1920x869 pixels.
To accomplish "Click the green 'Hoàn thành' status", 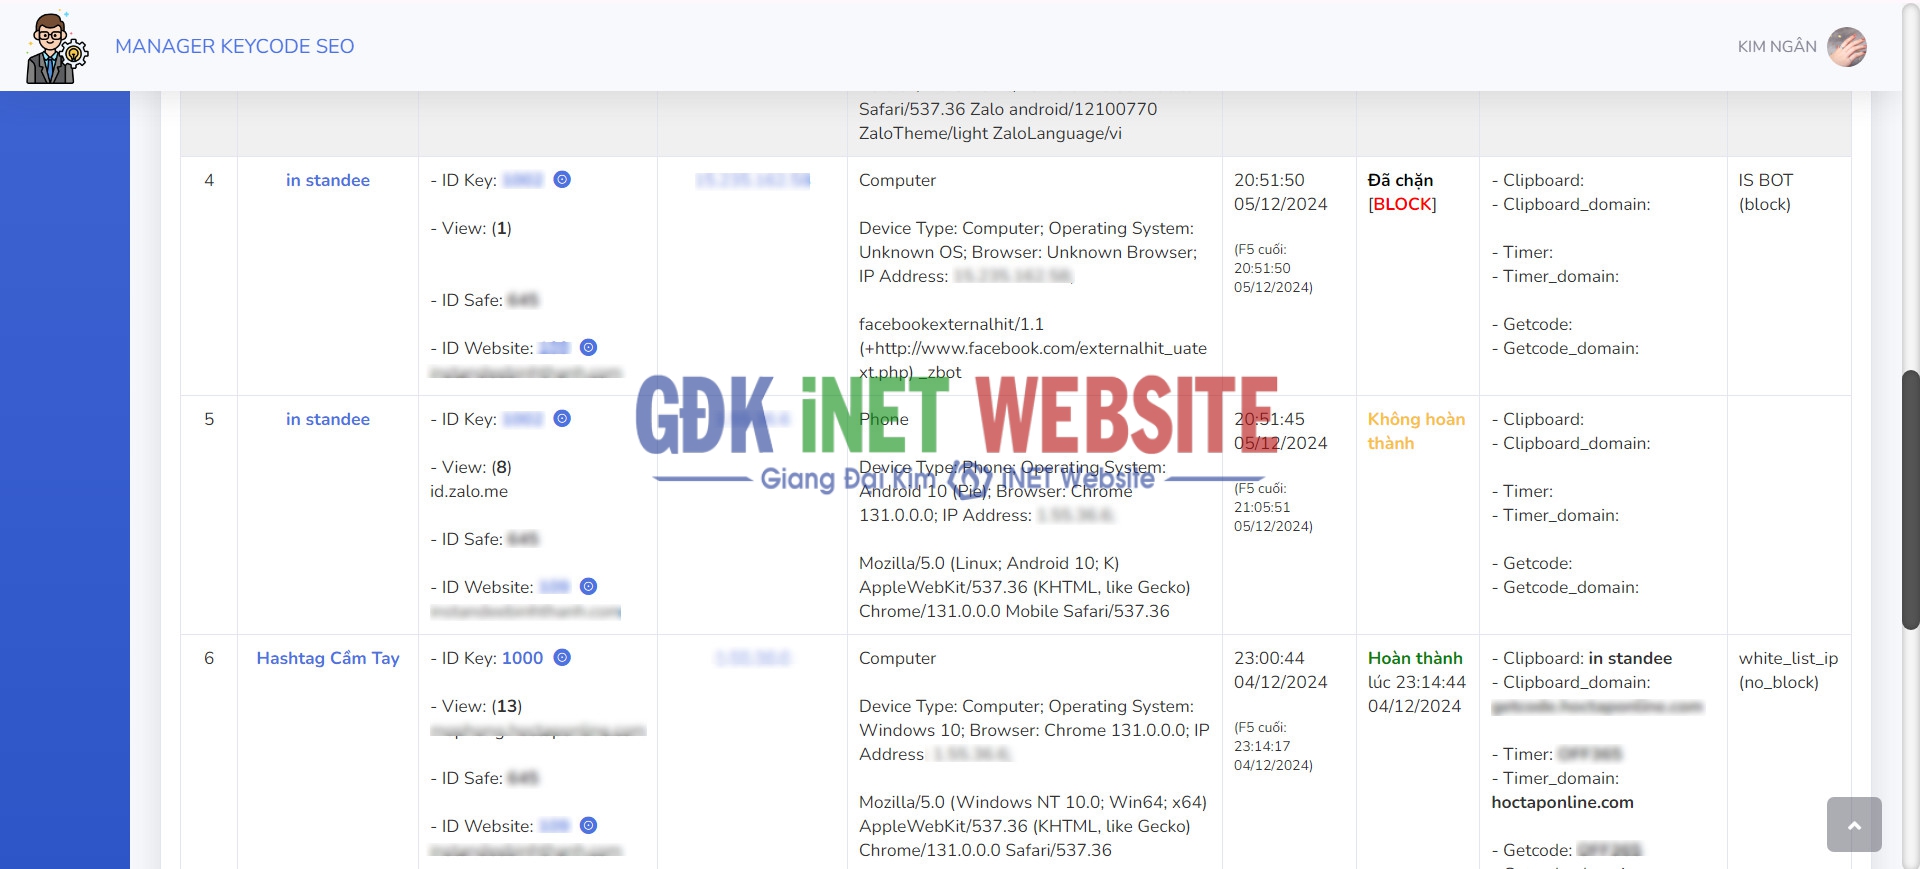I will (1415, 658).
